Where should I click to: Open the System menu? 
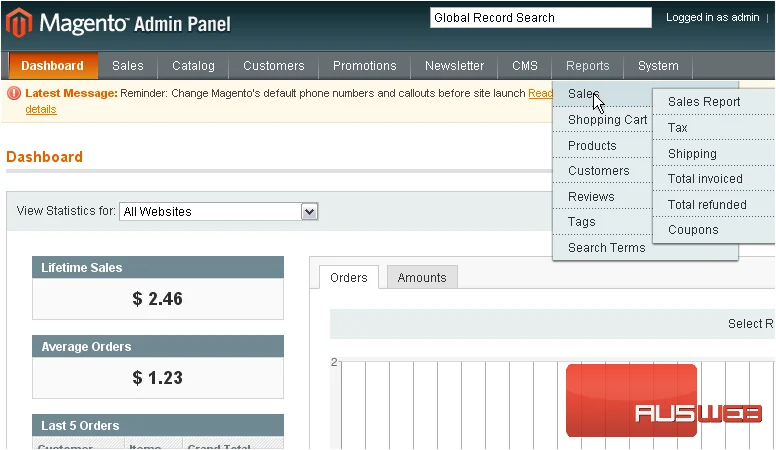[x=658, y=66]
